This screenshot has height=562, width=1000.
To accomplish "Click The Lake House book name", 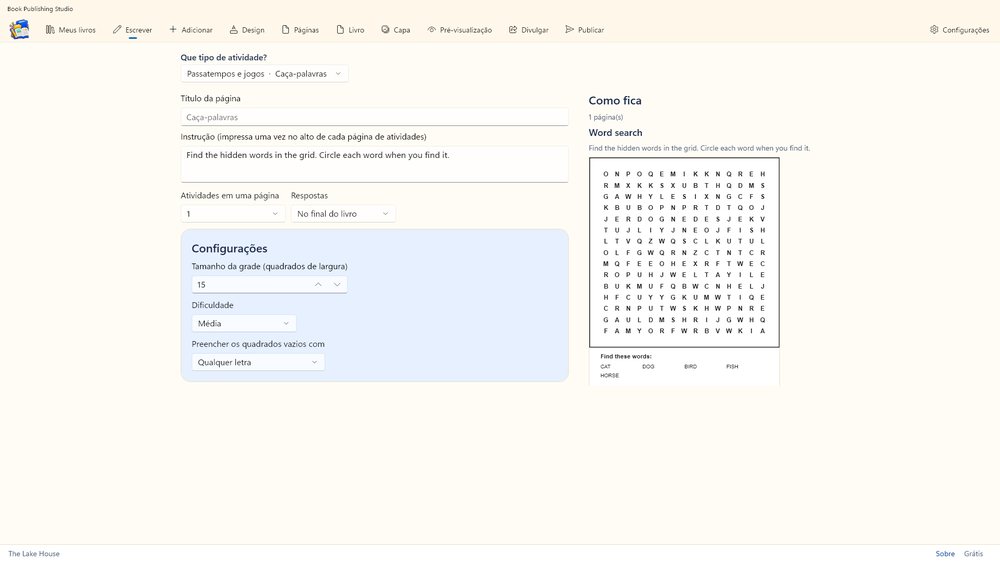I will 34,554.
